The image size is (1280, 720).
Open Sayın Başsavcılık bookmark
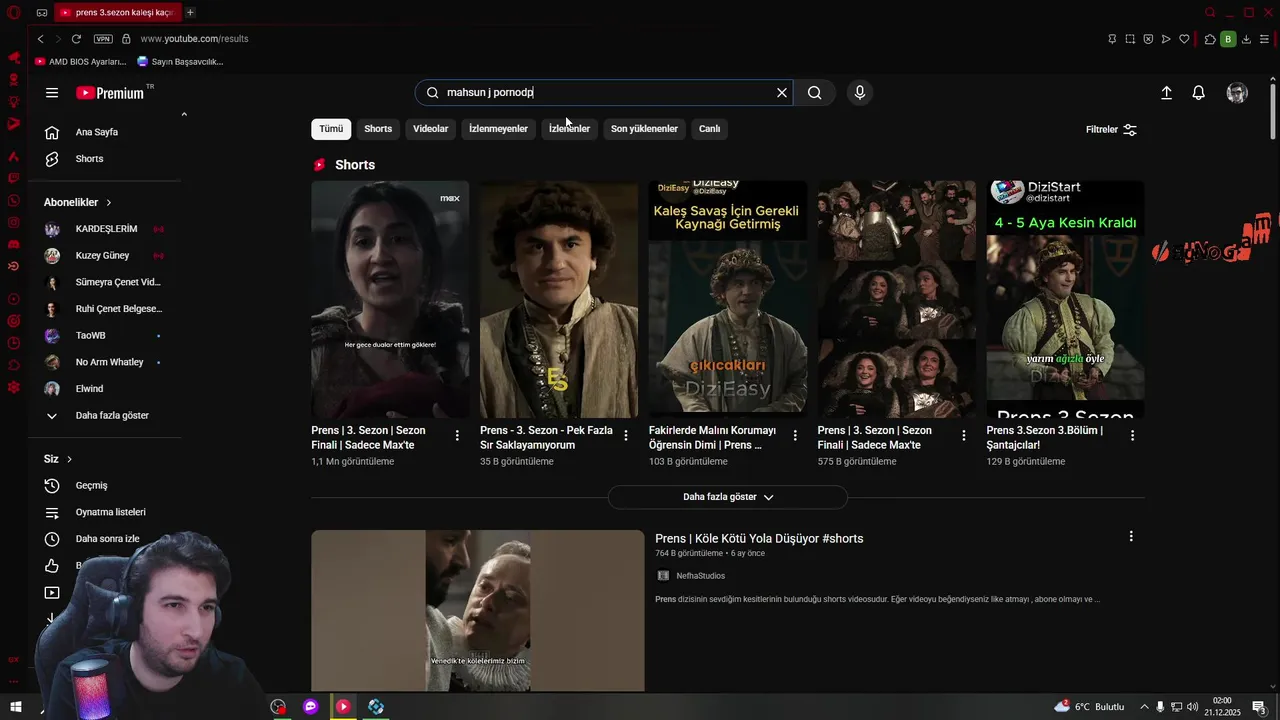(180, 61)
